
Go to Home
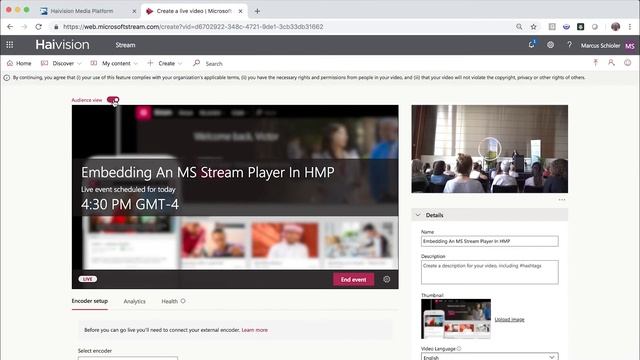[19, 63]
